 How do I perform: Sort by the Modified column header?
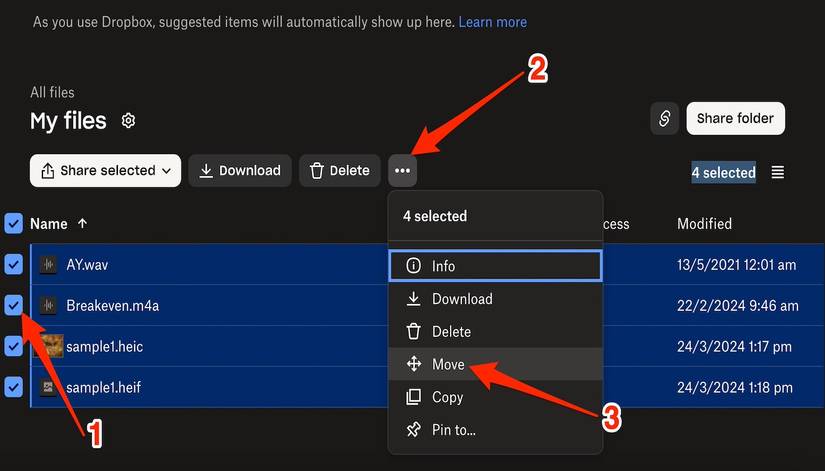(x=704, y=224)
